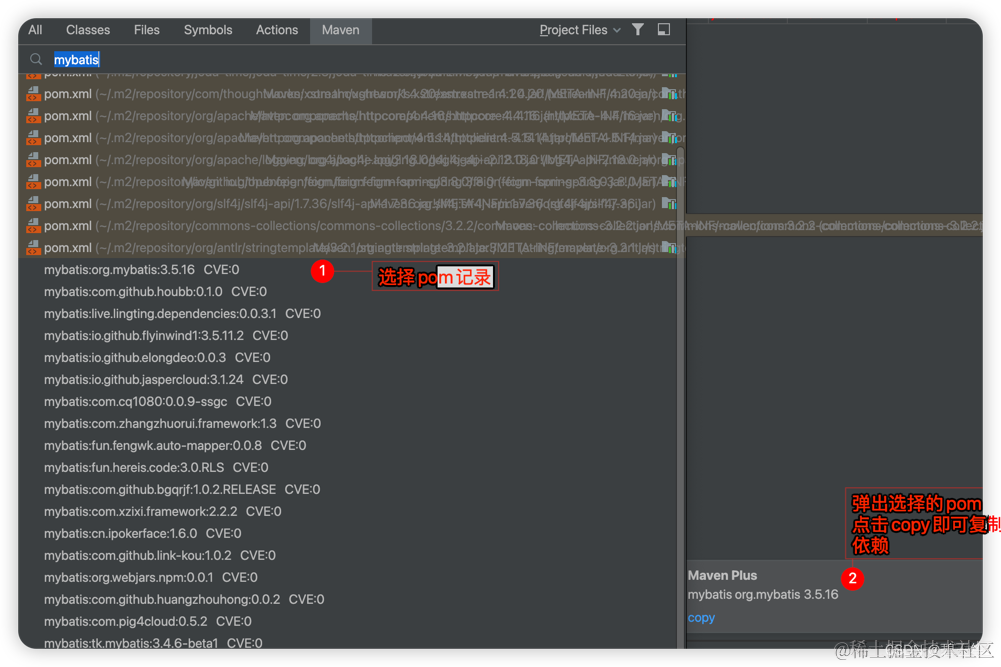Screen dimensions: 1001x667
Task: Click the open in tool window icon
Action: click(664, 29)
